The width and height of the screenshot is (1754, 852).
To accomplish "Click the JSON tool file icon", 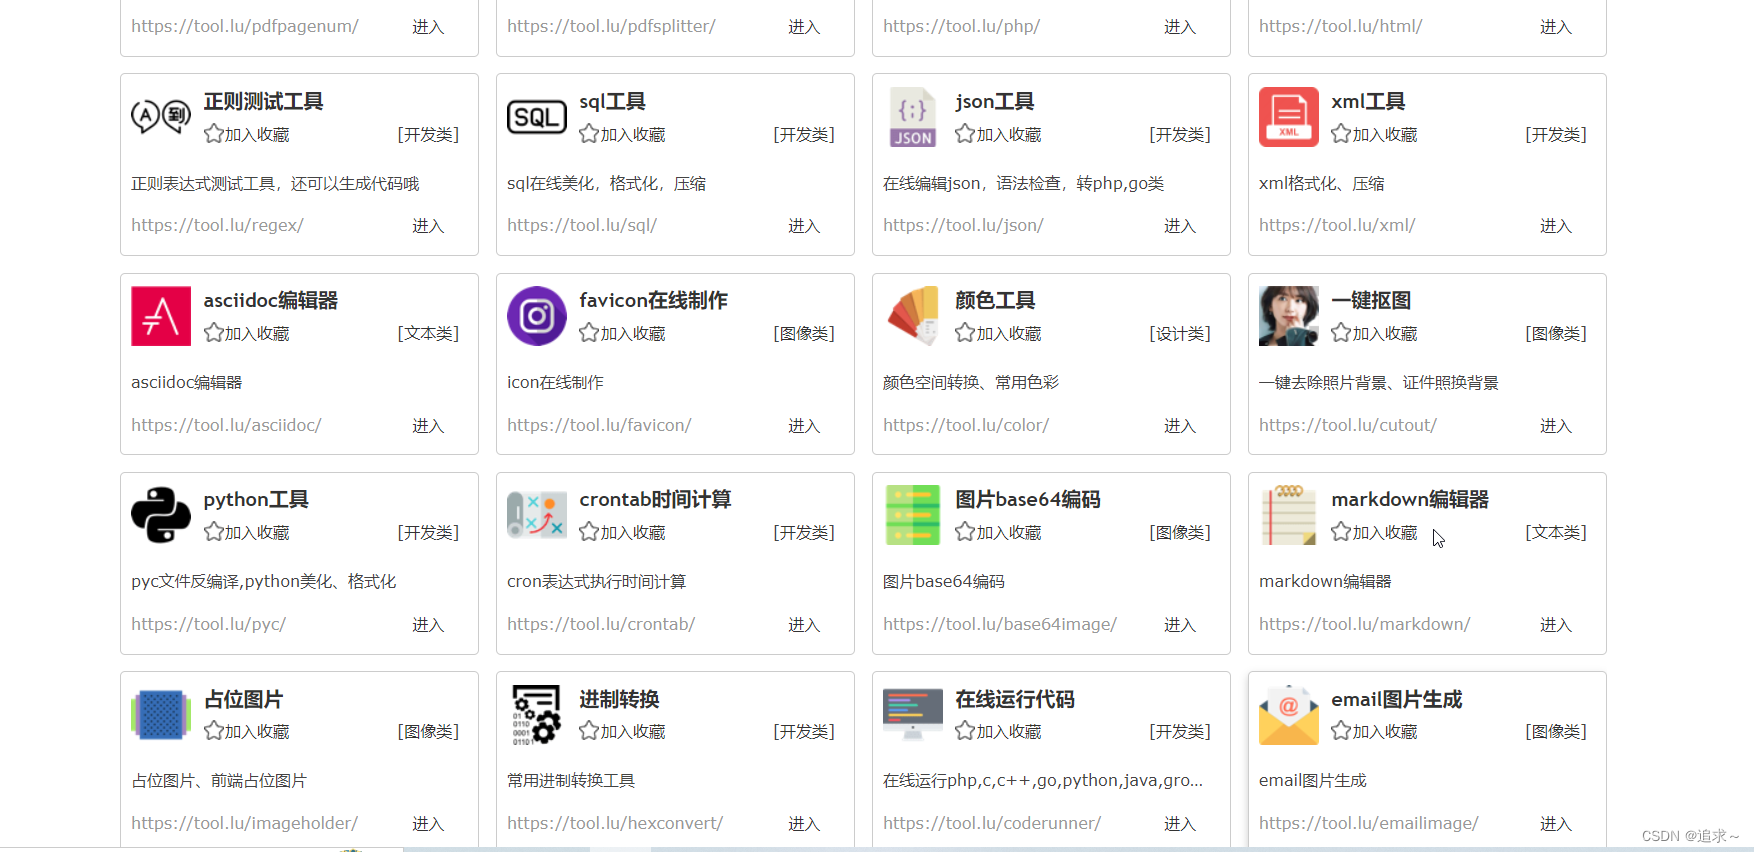I will click(913, 117).
